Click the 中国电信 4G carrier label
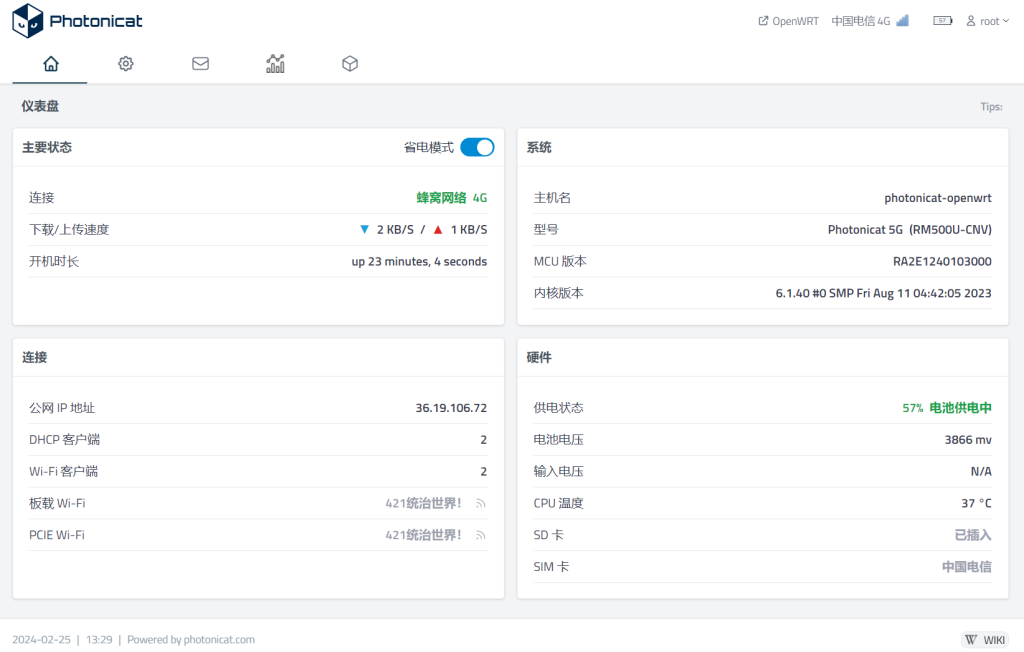This screenshot has width=1024, height=652. point(860,21)
